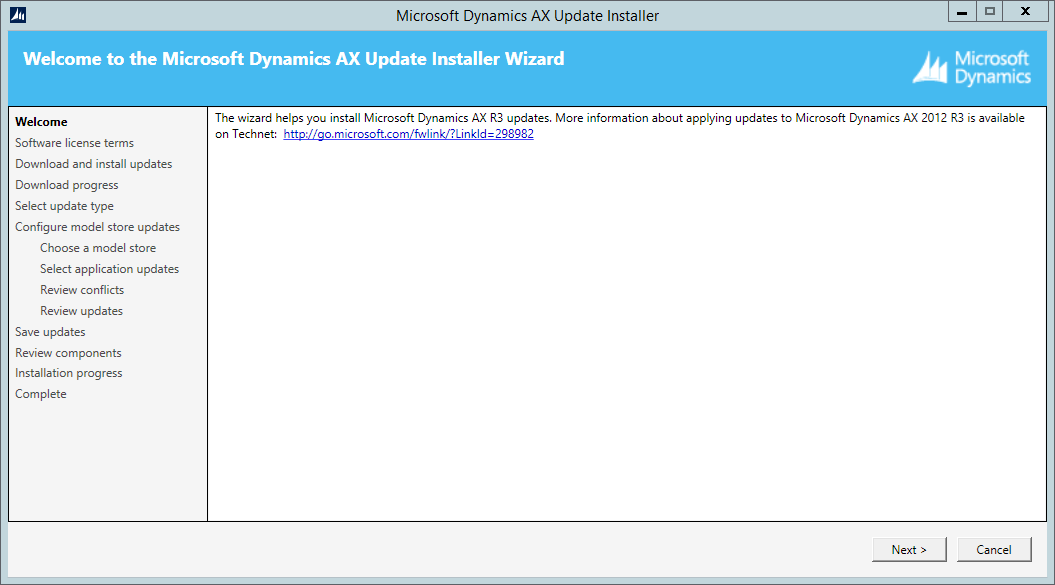Select Download progress step
The width and height of the screenshot is (1055, 585).
[x=67, y=184]
